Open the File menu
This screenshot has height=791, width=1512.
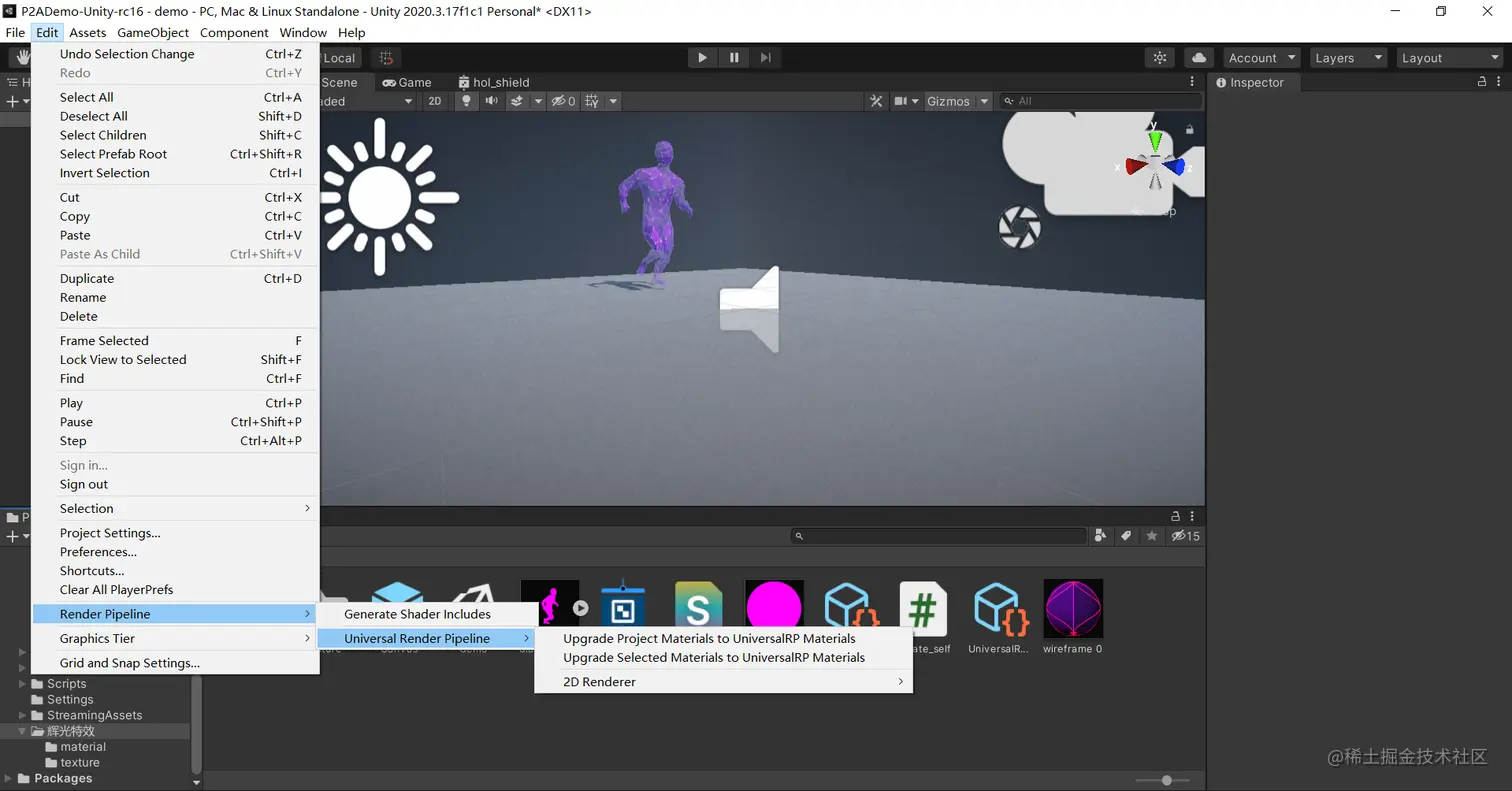pyautogui.click(x=15, y=32)
